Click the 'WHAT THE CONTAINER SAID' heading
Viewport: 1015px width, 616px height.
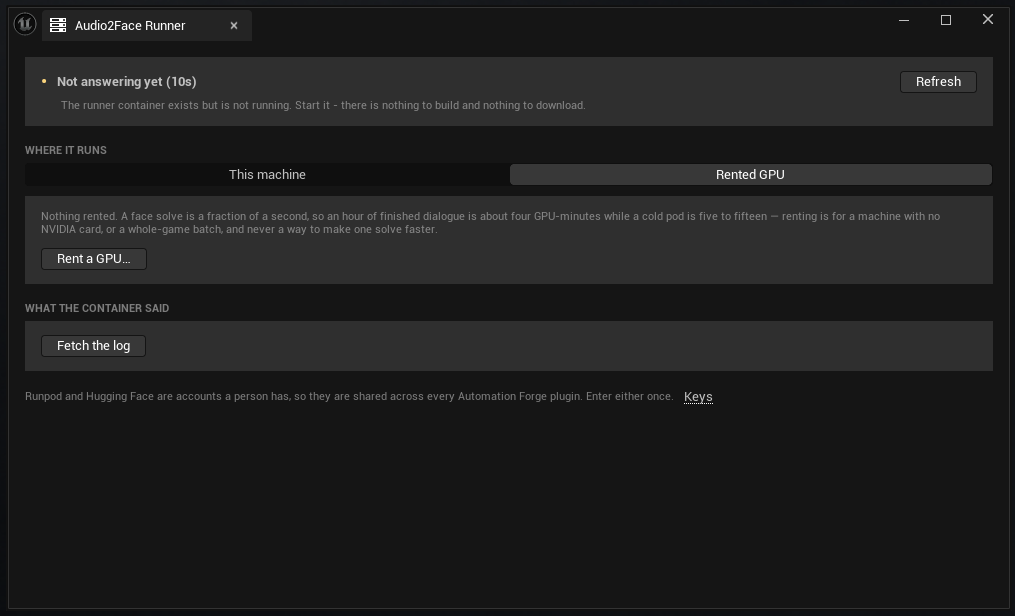coord(97,308)
